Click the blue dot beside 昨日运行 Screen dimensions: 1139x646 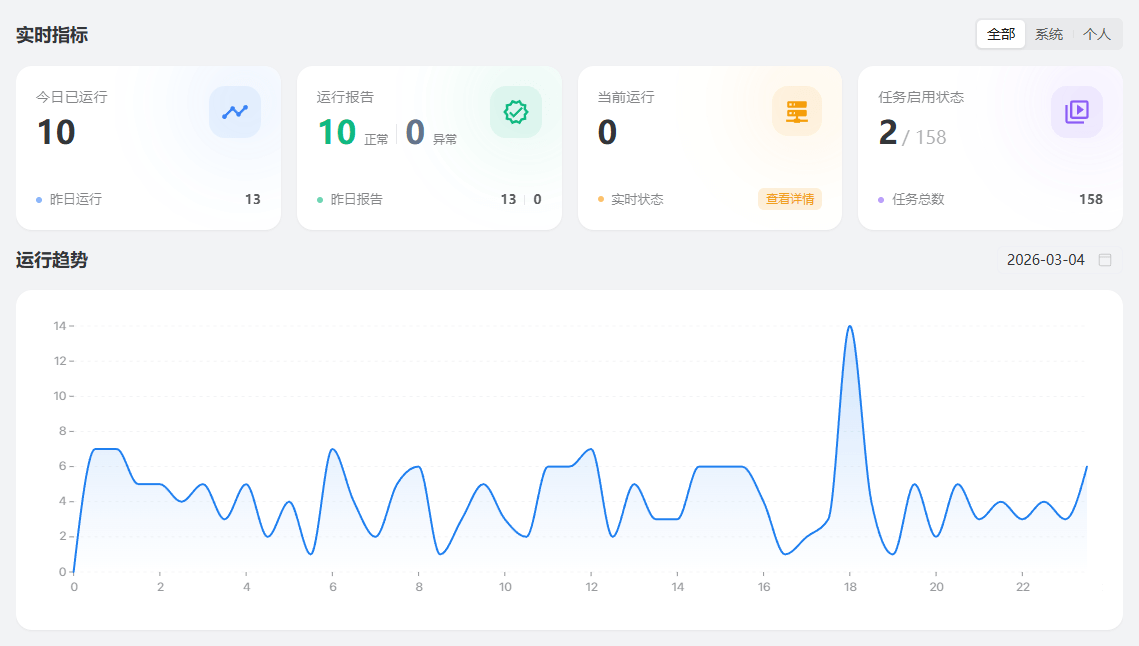[39, 200]
